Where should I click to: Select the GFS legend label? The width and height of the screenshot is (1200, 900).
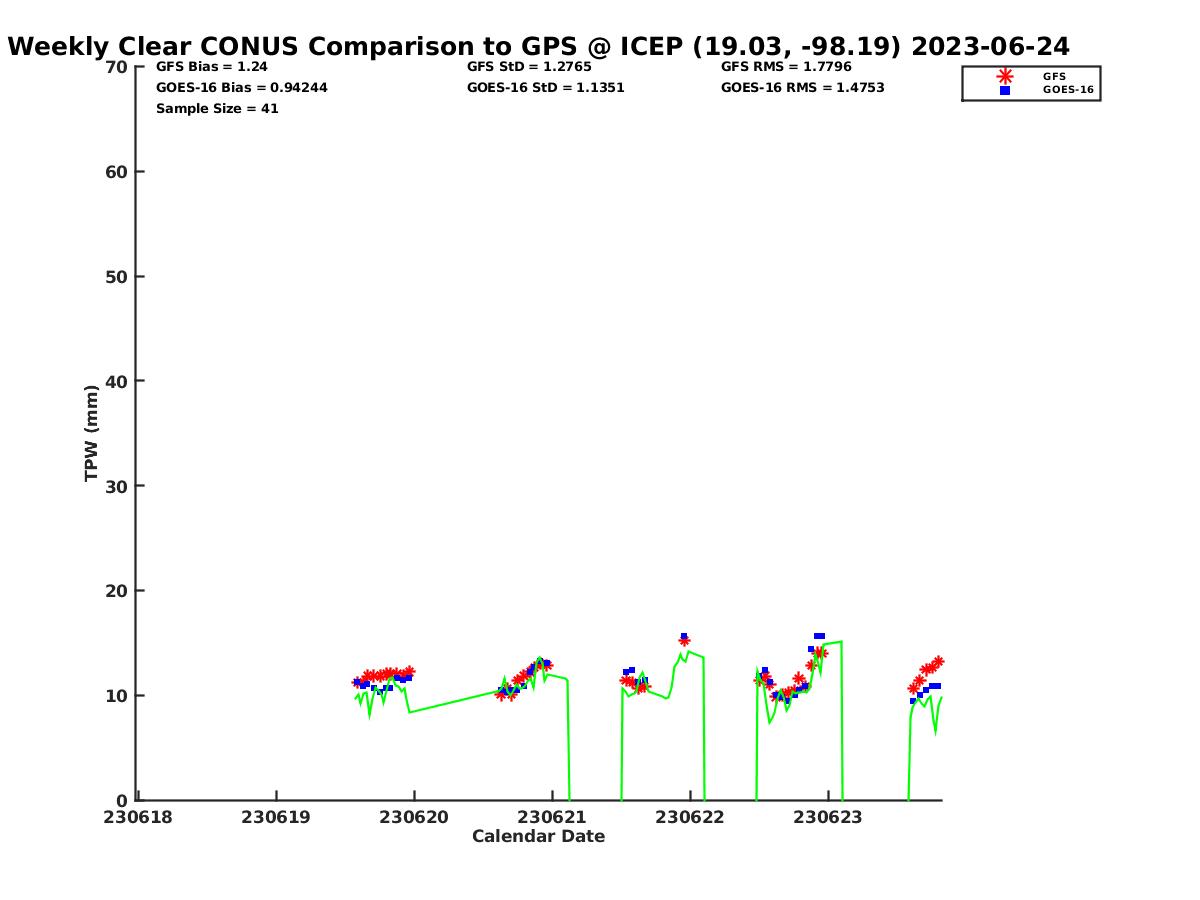coord(1054,76)
